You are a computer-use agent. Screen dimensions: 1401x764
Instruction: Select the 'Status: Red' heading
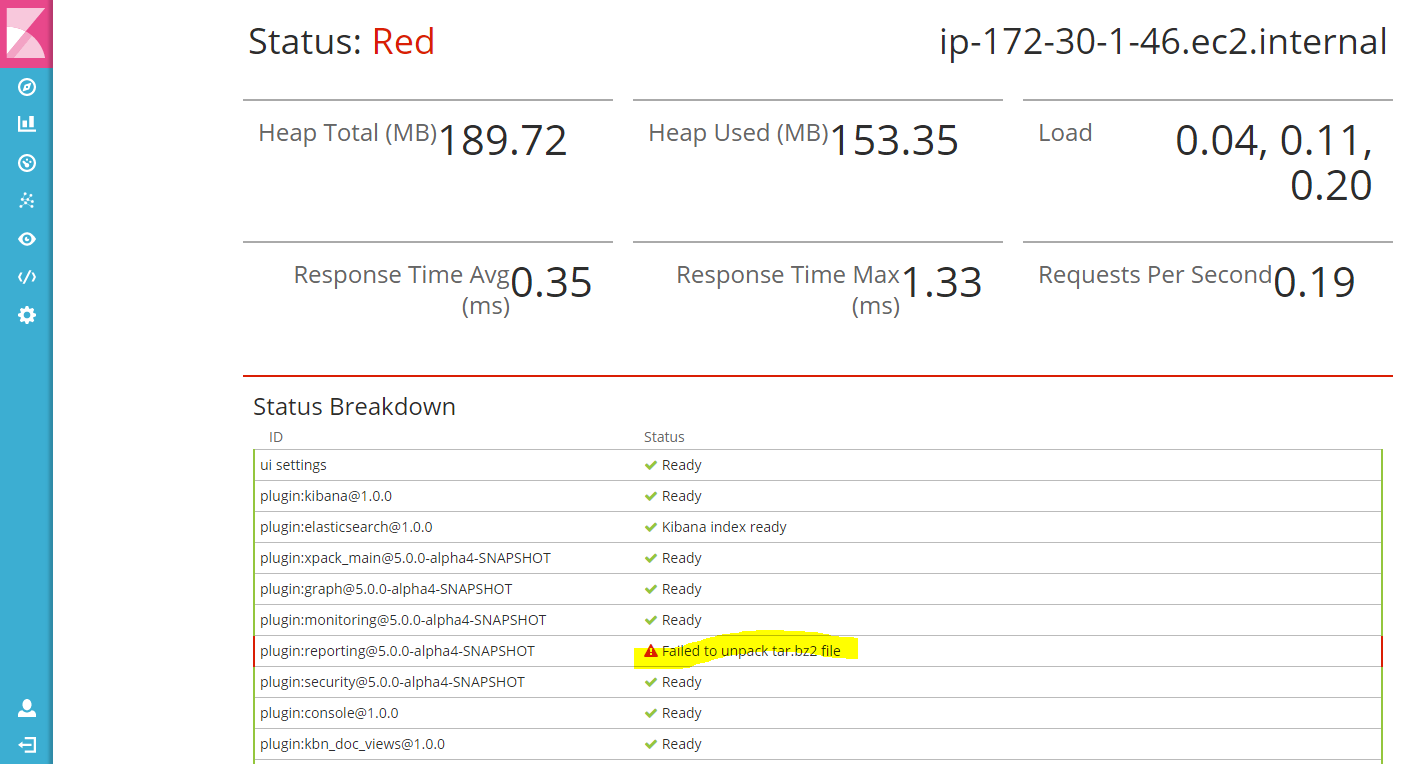[341, 42]
